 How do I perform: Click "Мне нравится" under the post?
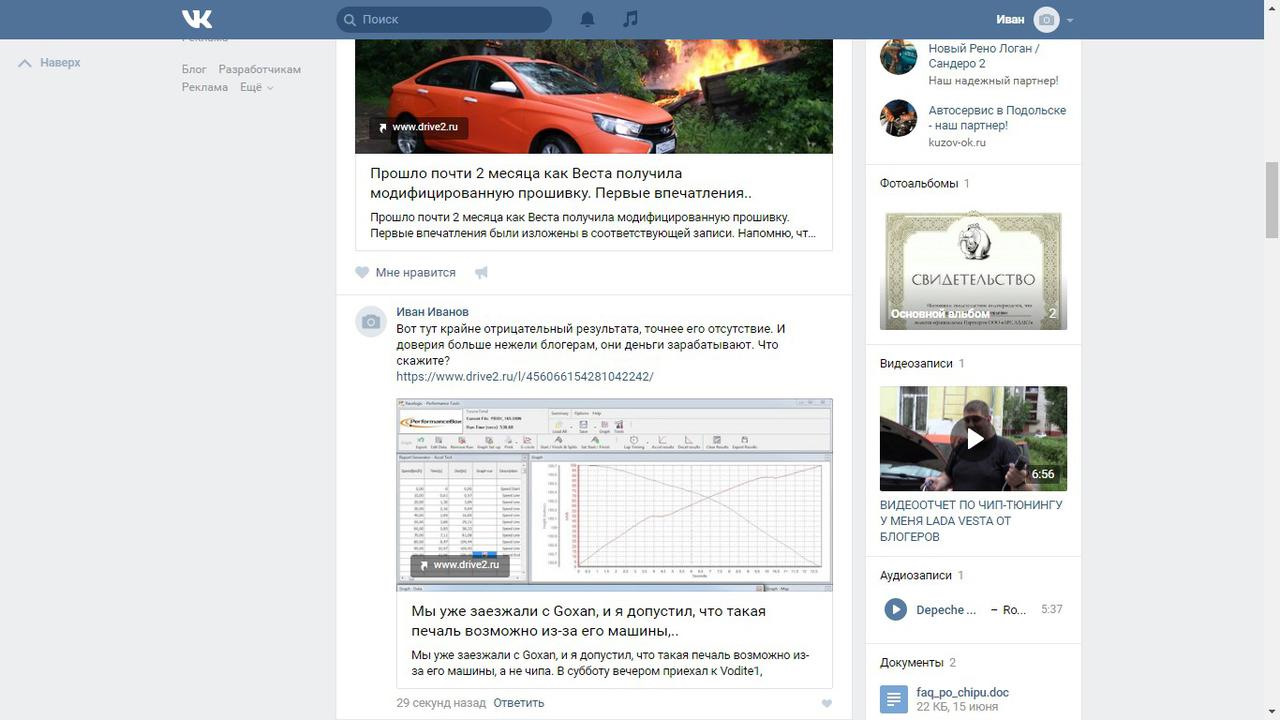pos(415,272)
